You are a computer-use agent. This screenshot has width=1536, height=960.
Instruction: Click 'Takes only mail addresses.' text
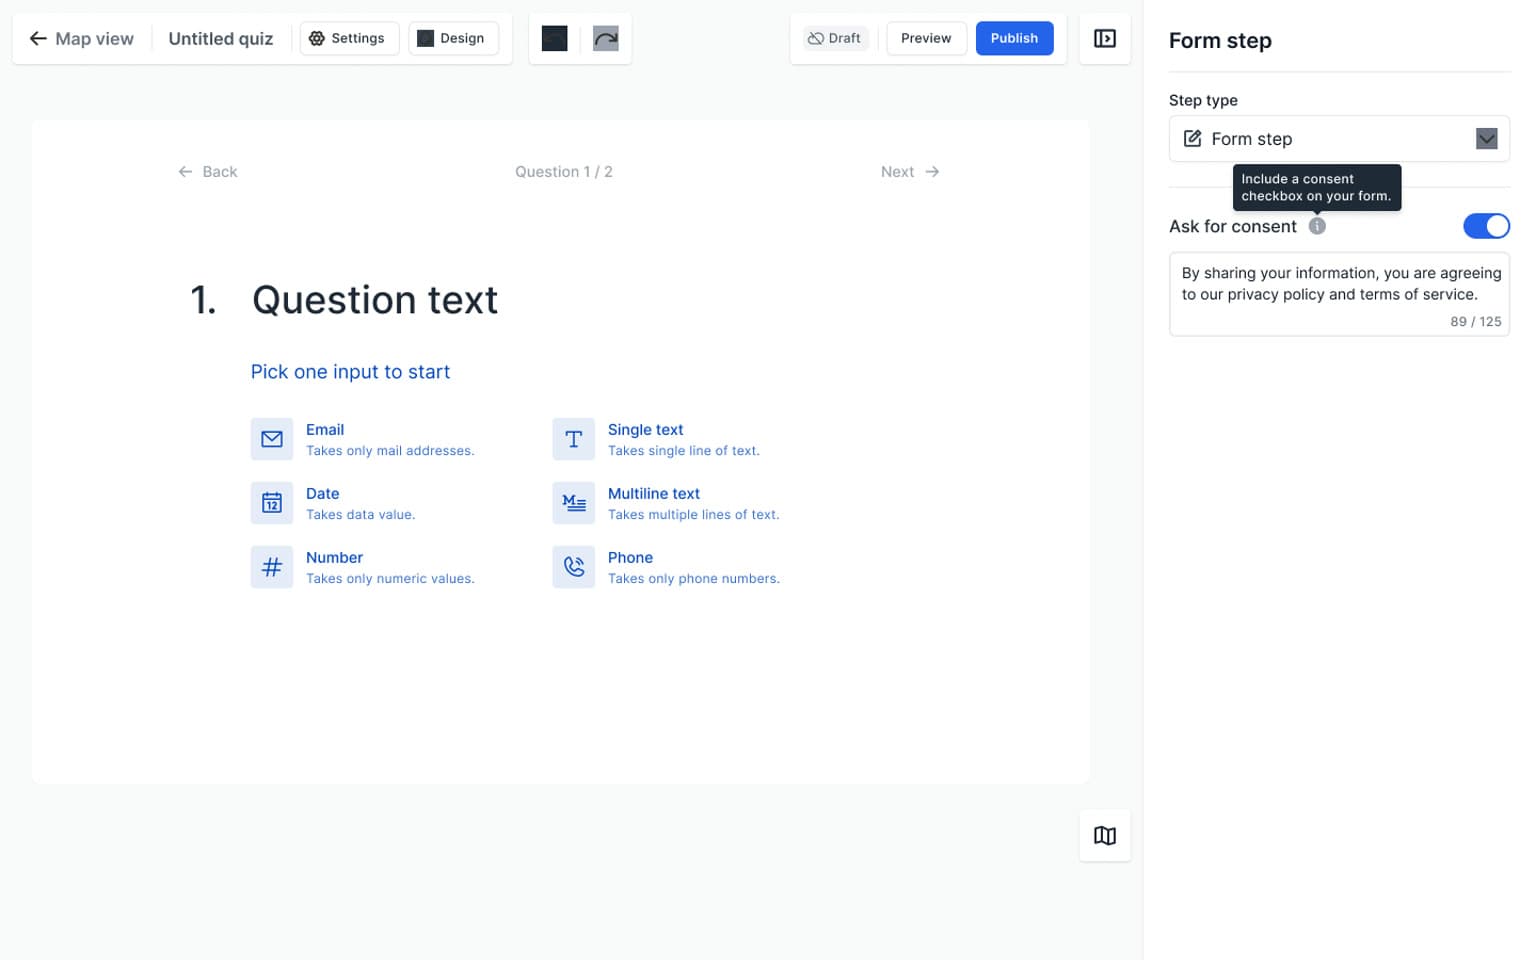(x=390, y=451)
